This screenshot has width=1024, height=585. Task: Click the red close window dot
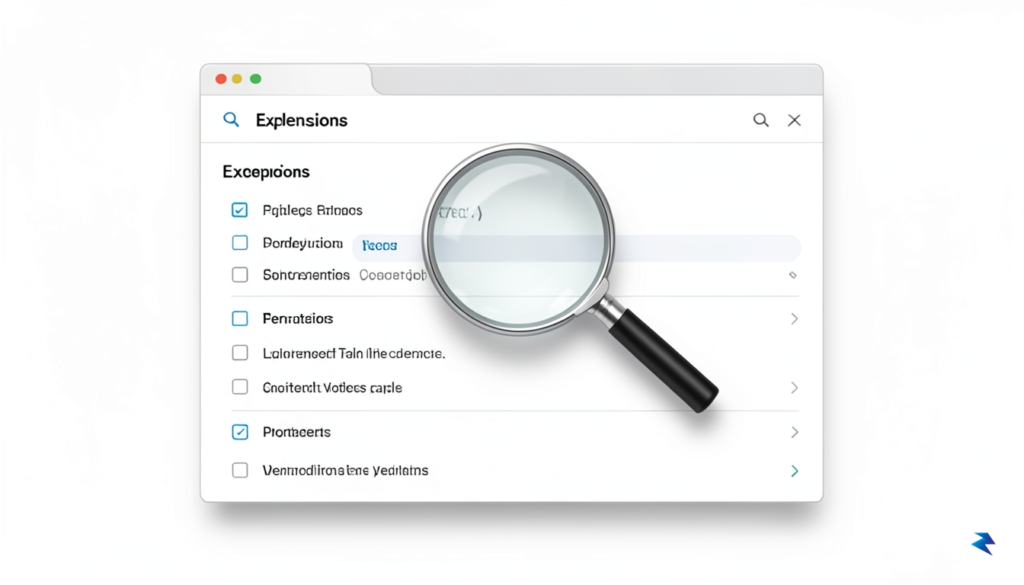point(221,79)
